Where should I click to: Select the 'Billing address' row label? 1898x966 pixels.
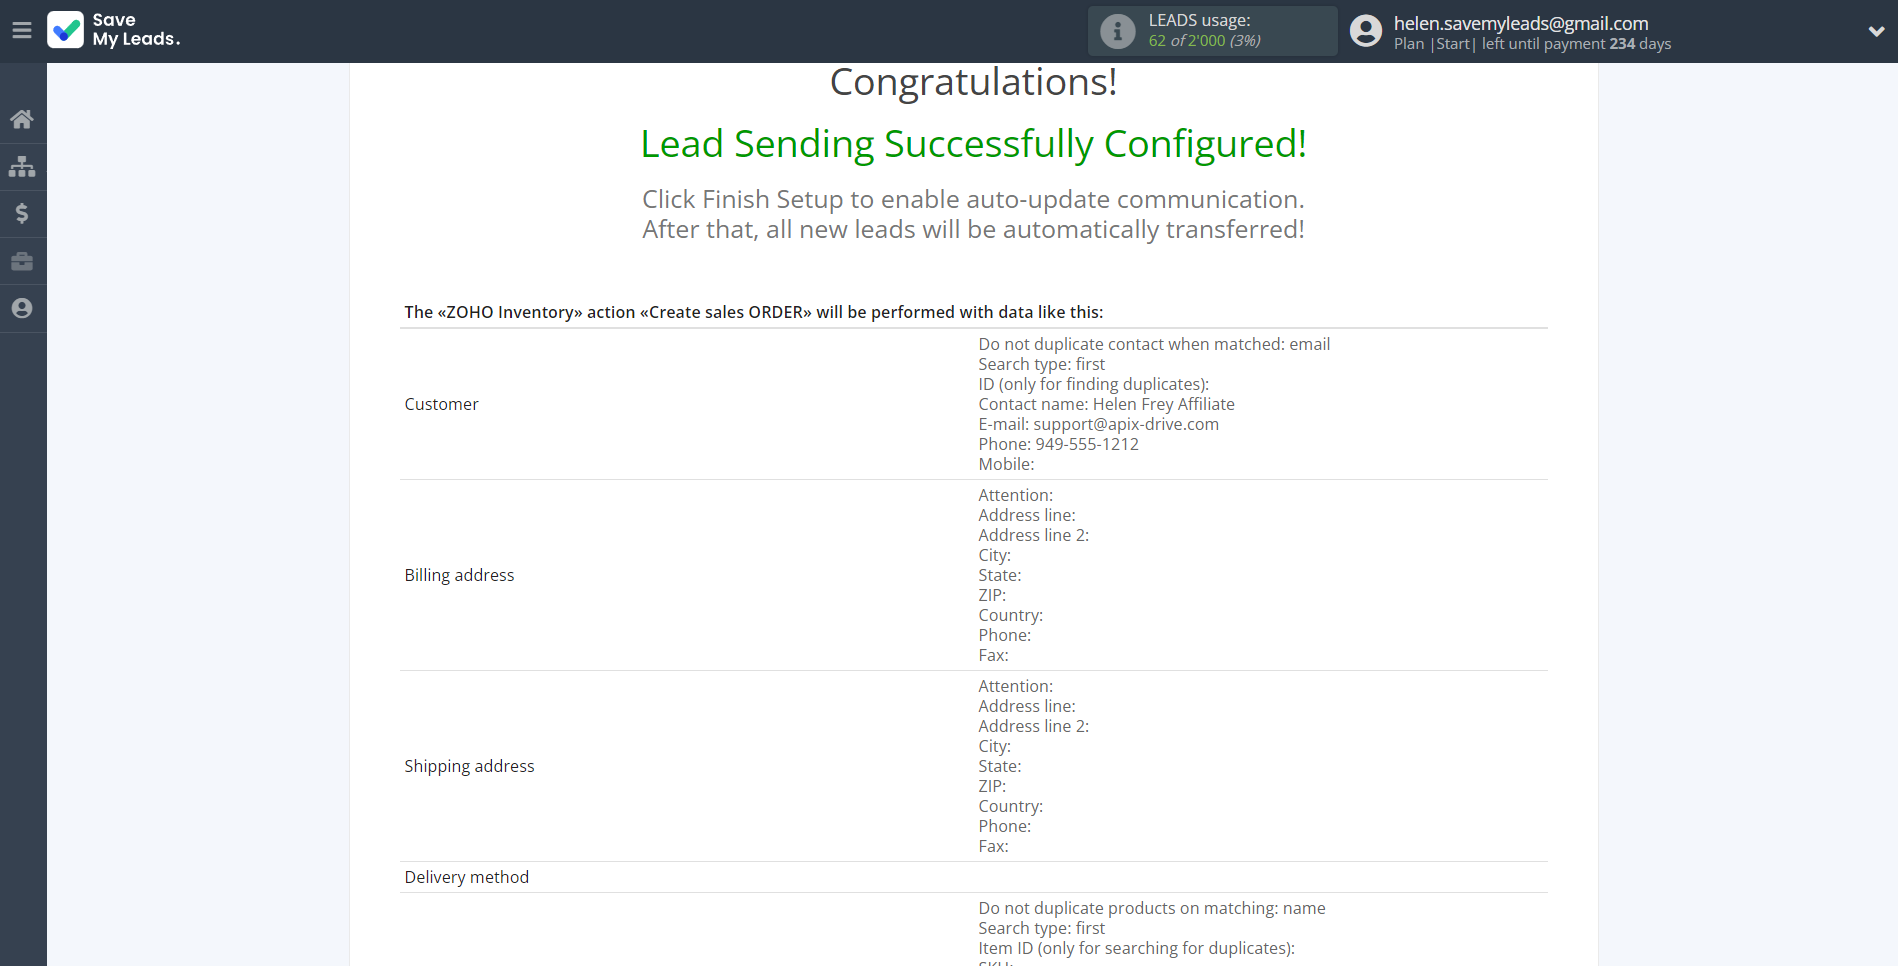[x=459, y=575]
